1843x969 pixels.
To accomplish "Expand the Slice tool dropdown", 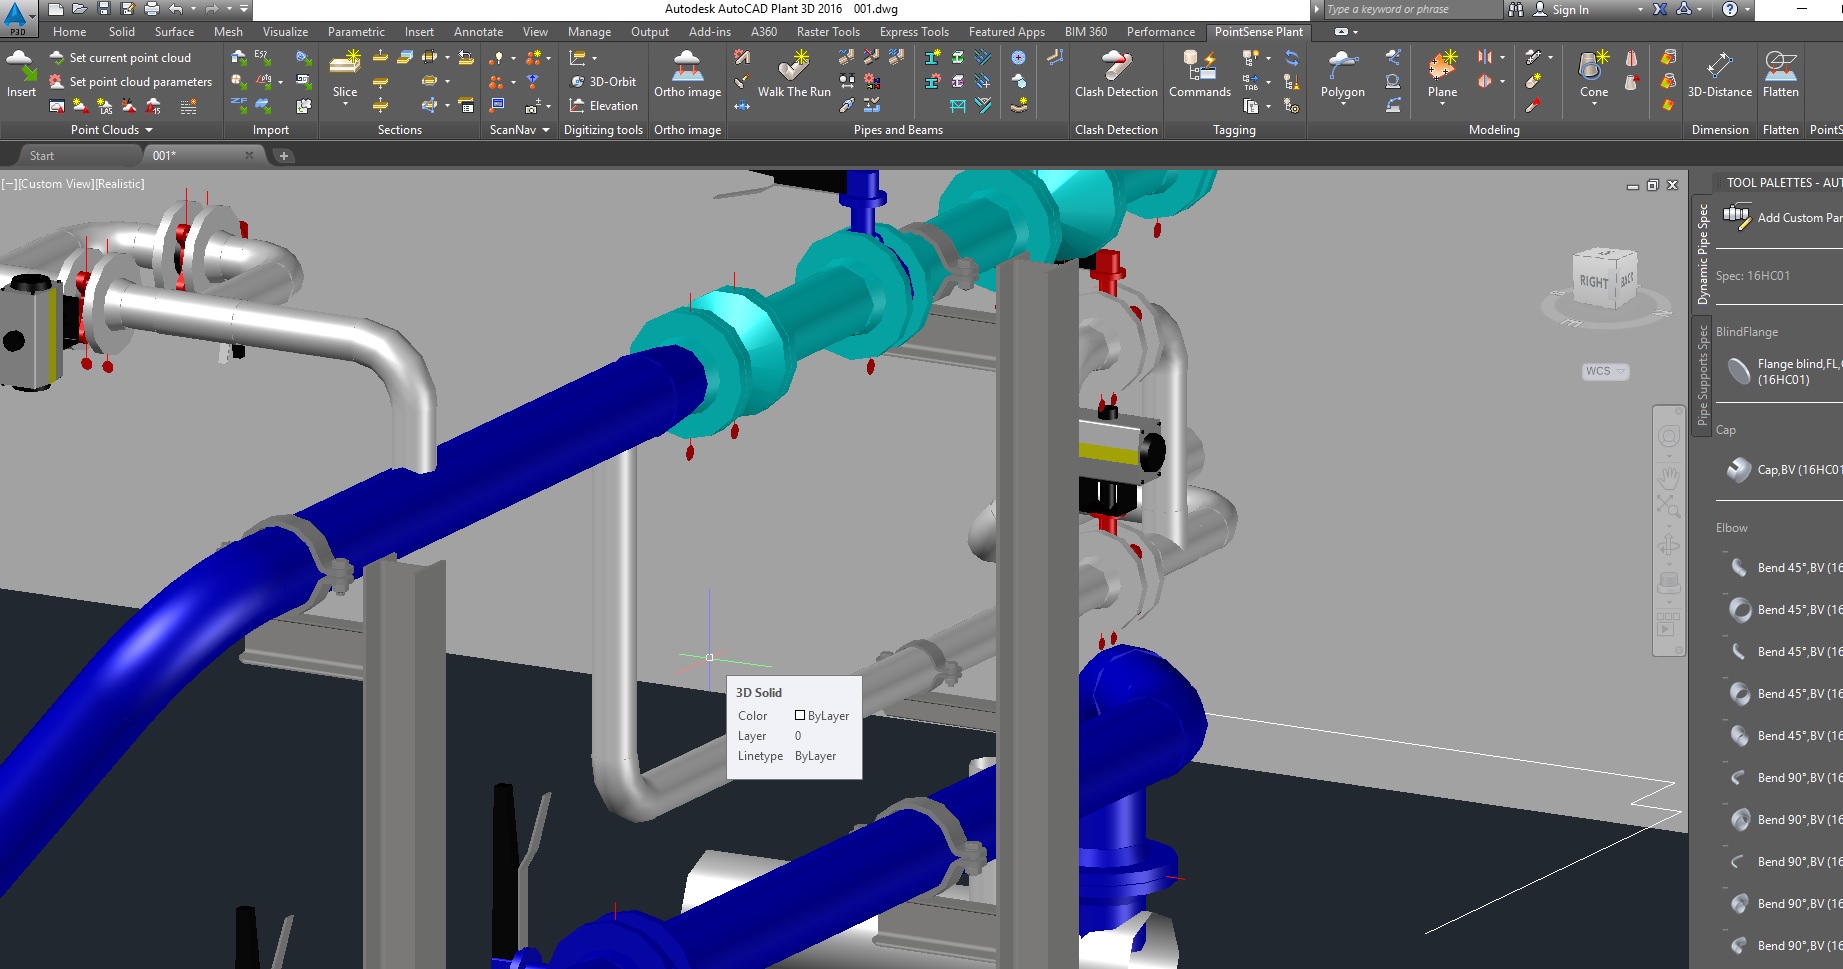I will [345, 104].
